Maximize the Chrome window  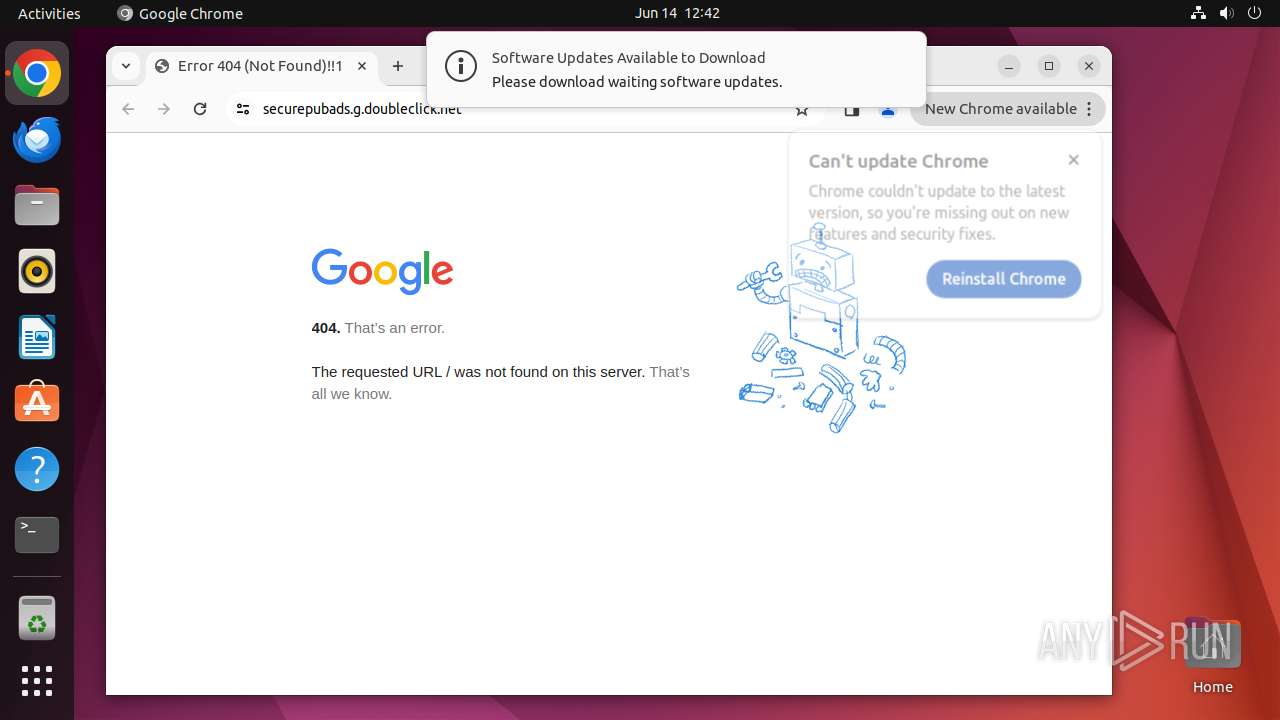[1049, 66]
